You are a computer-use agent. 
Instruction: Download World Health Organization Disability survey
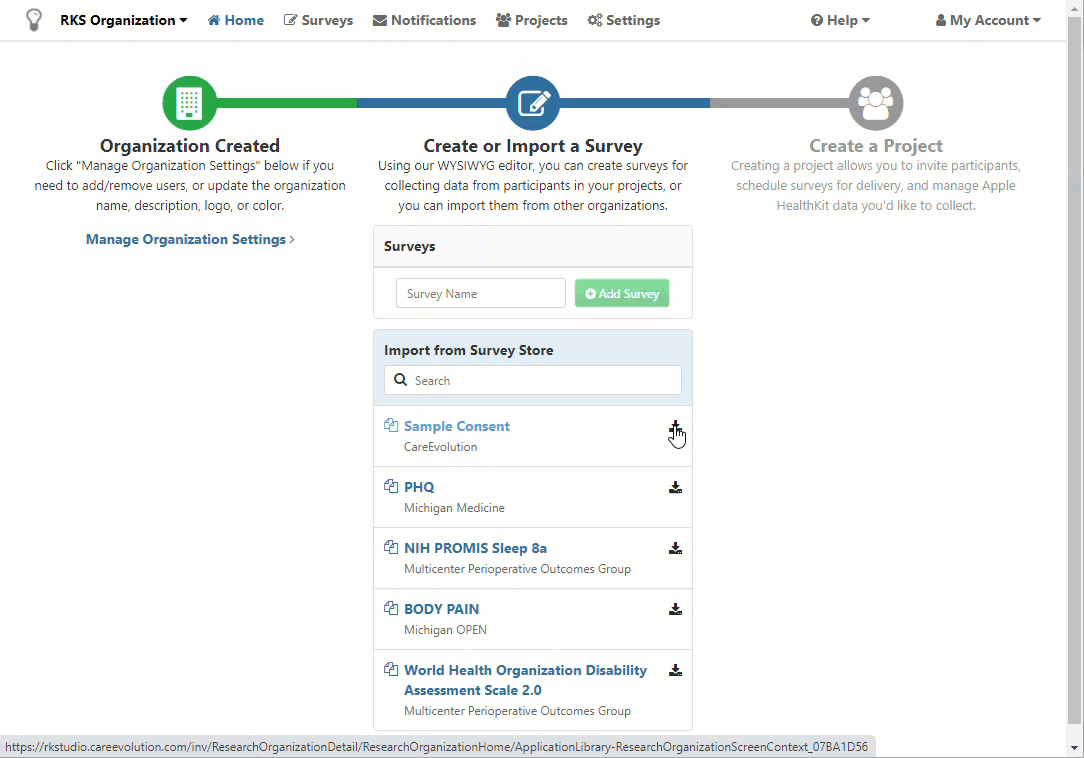click(675, 671)
